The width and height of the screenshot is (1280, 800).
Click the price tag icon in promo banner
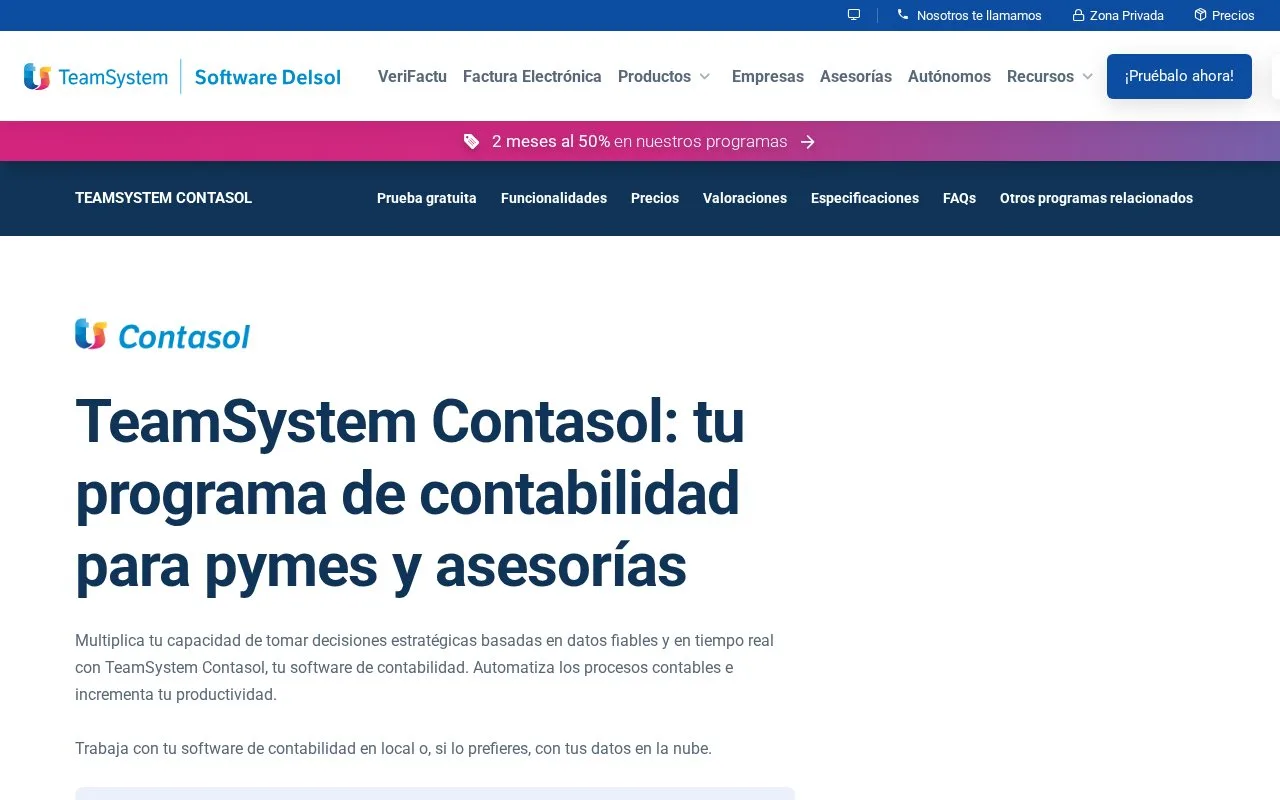pos(472,141)
